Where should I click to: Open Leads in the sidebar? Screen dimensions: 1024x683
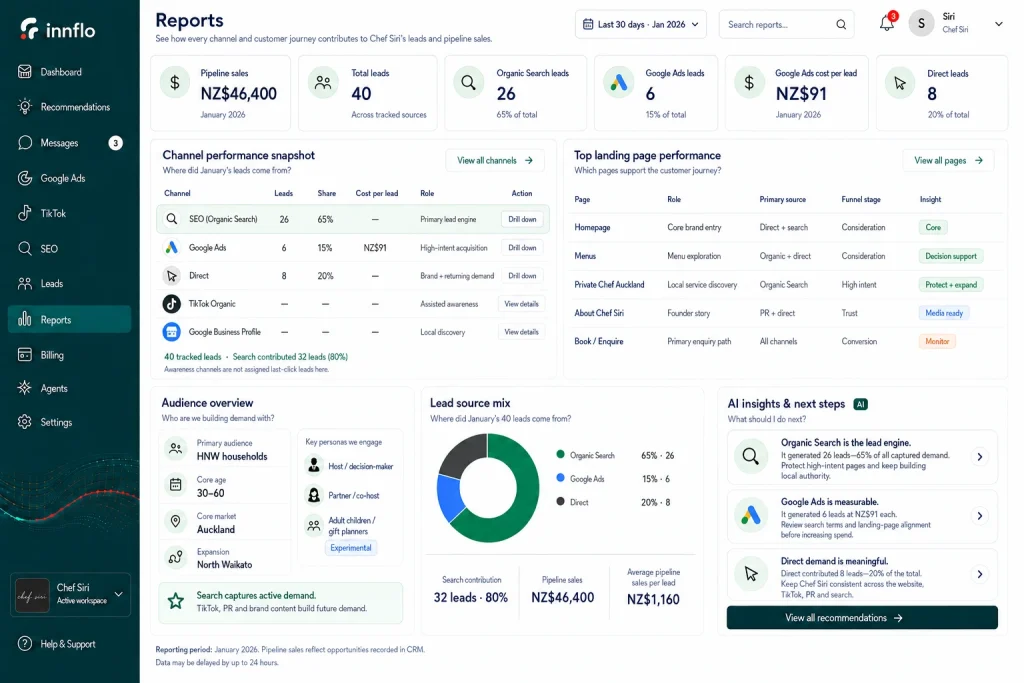69,283
